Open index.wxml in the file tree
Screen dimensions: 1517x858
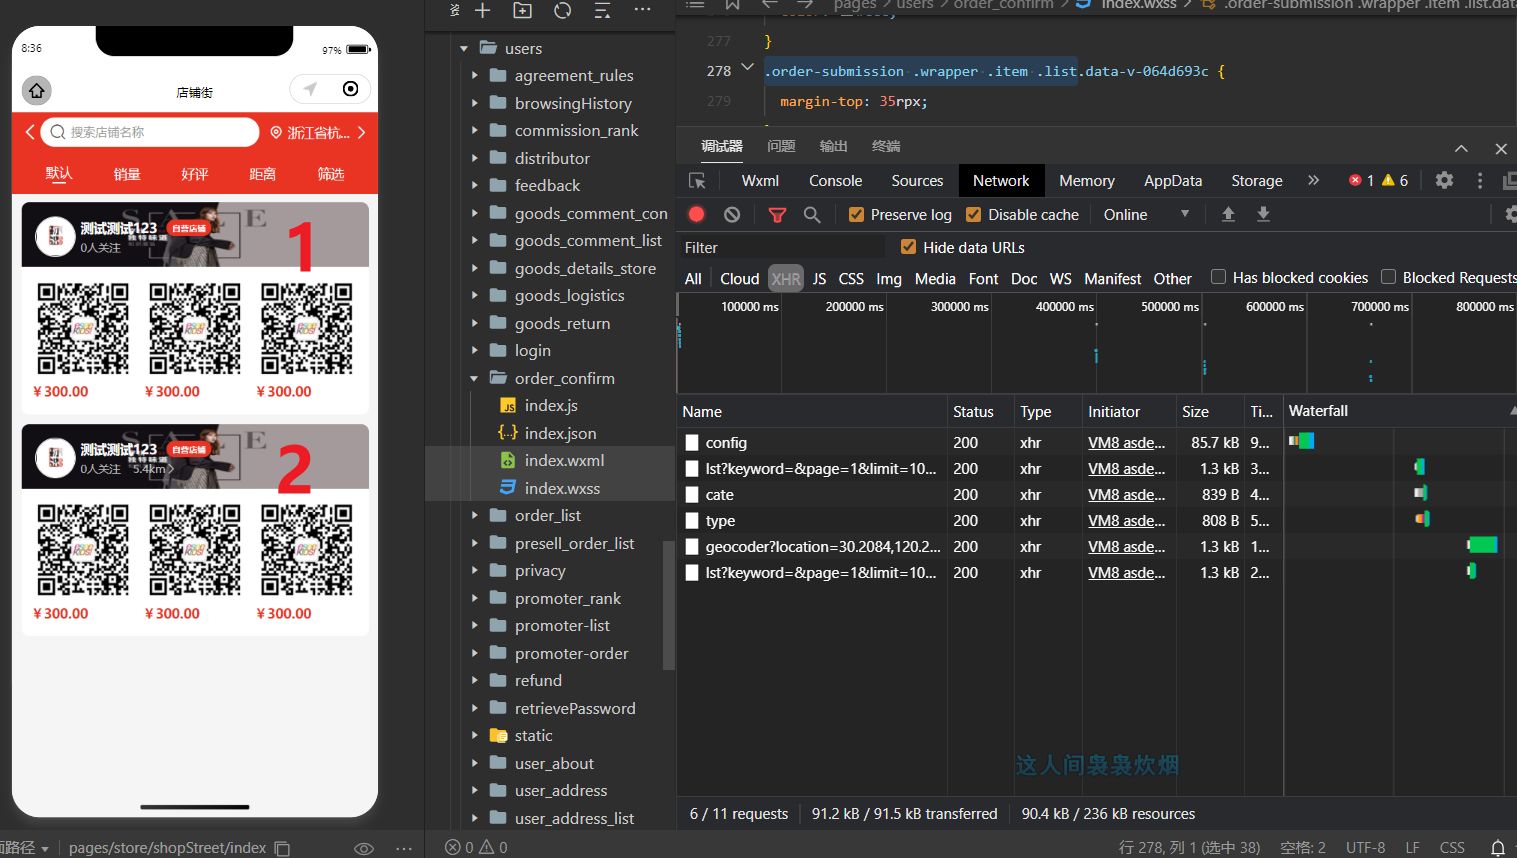pyautogui.click(x=564, y=460)
